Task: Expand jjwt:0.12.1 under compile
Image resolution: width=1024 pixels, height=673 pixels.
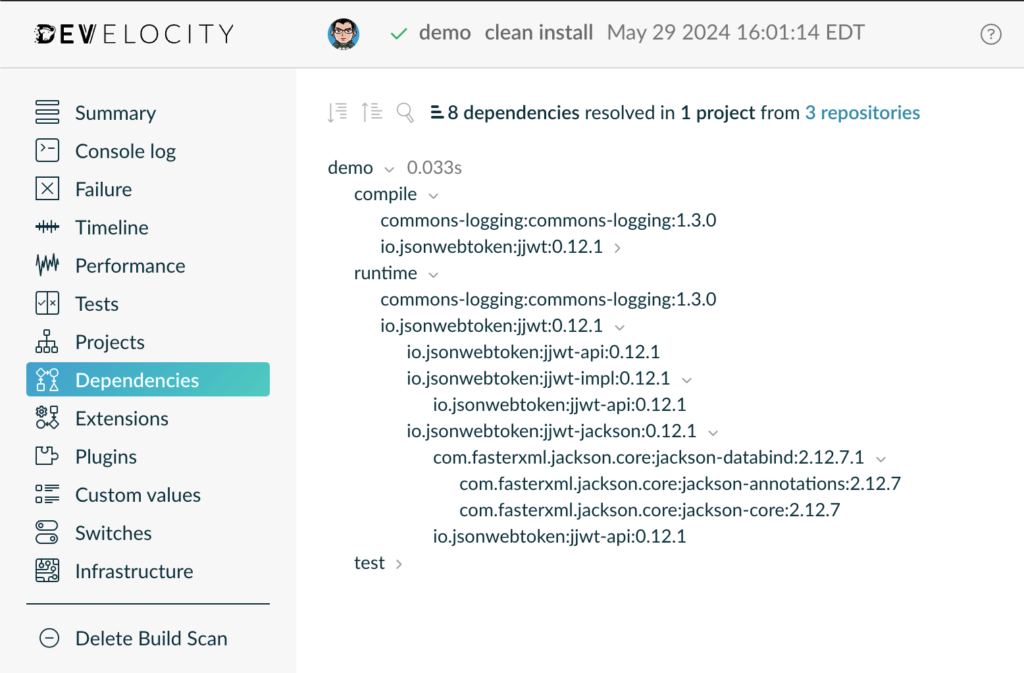Action: tap(618, 248)
